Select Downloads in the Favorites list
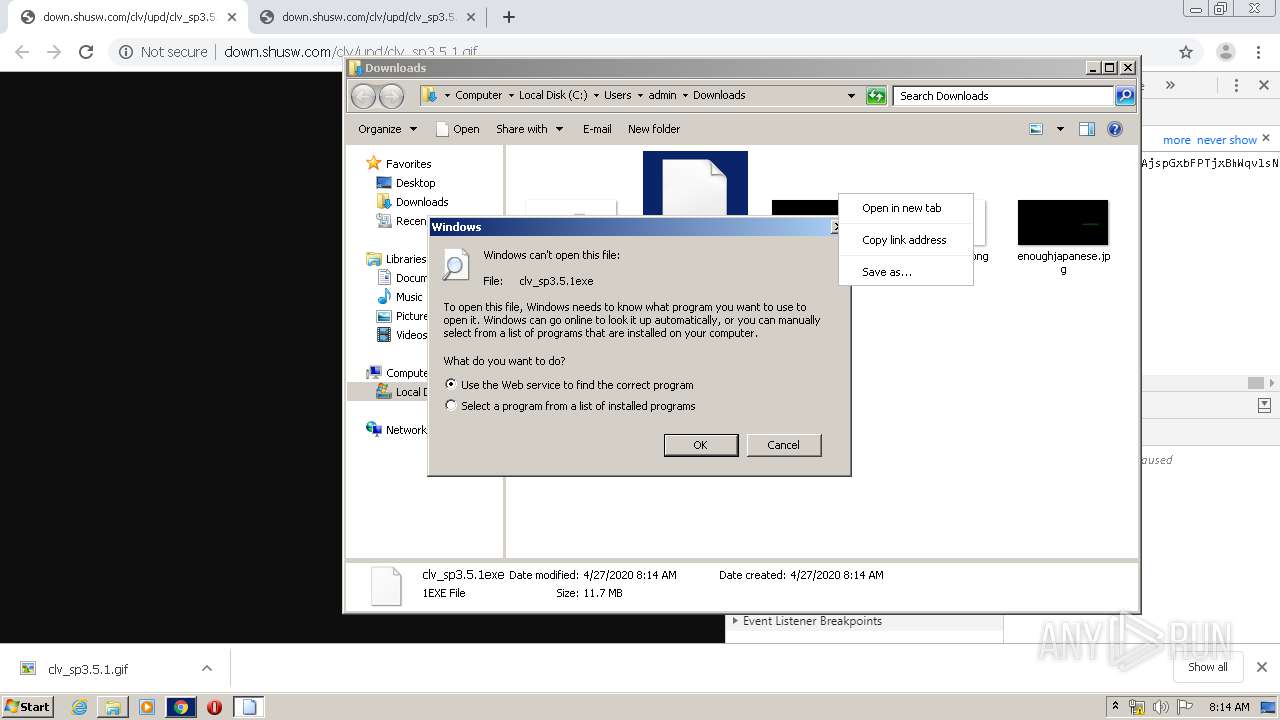Viewport: 1280px width, 720px height. click(422, 202)
